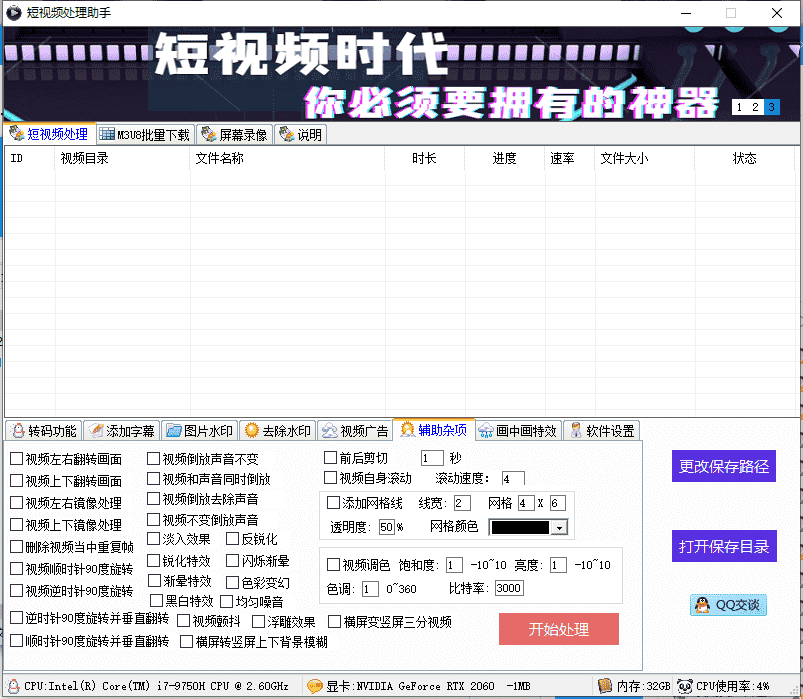The width and height of the screenshot is (803, 699).
Task: Click 开始处理 button
Action: [559, 629]
